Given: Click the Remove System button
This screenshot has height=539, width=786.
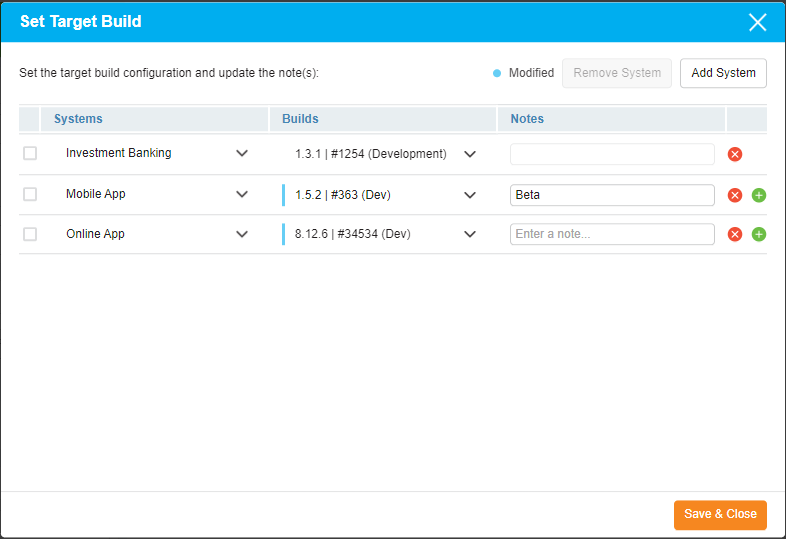Looking at the screenshot, I should [617, 73].
